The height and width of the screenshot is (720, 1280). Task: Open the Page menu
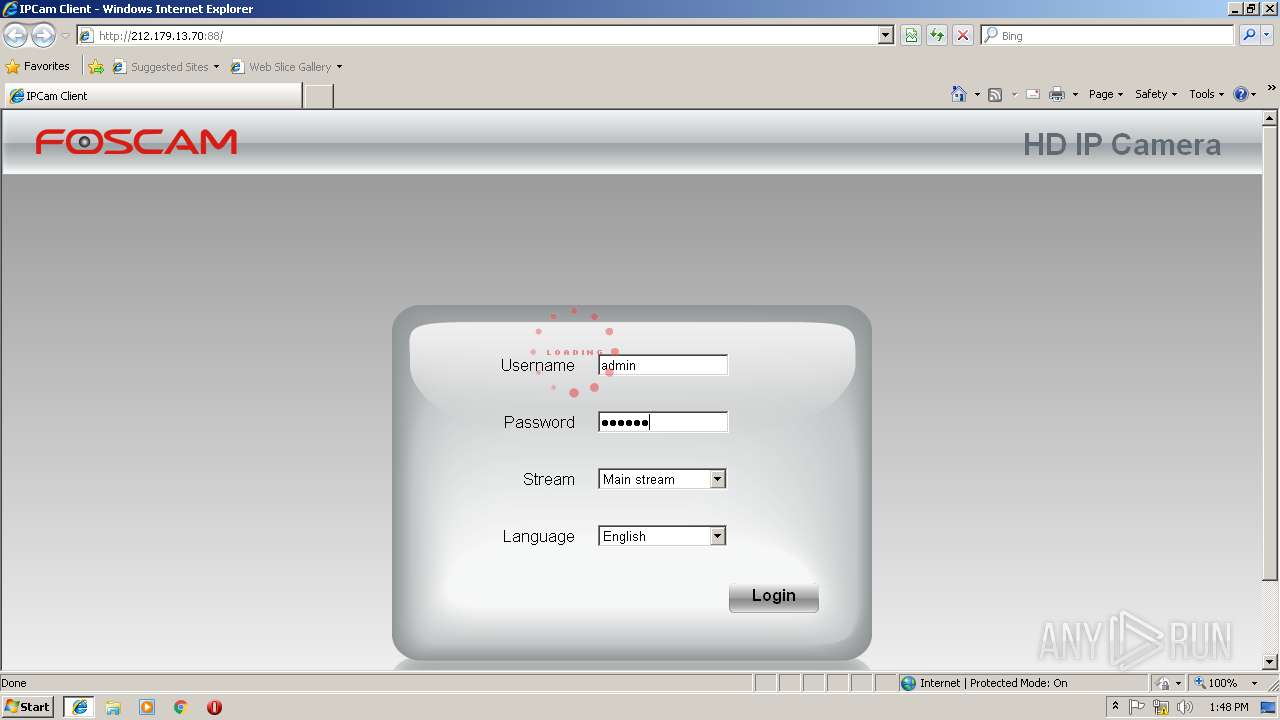(1106, 94)
